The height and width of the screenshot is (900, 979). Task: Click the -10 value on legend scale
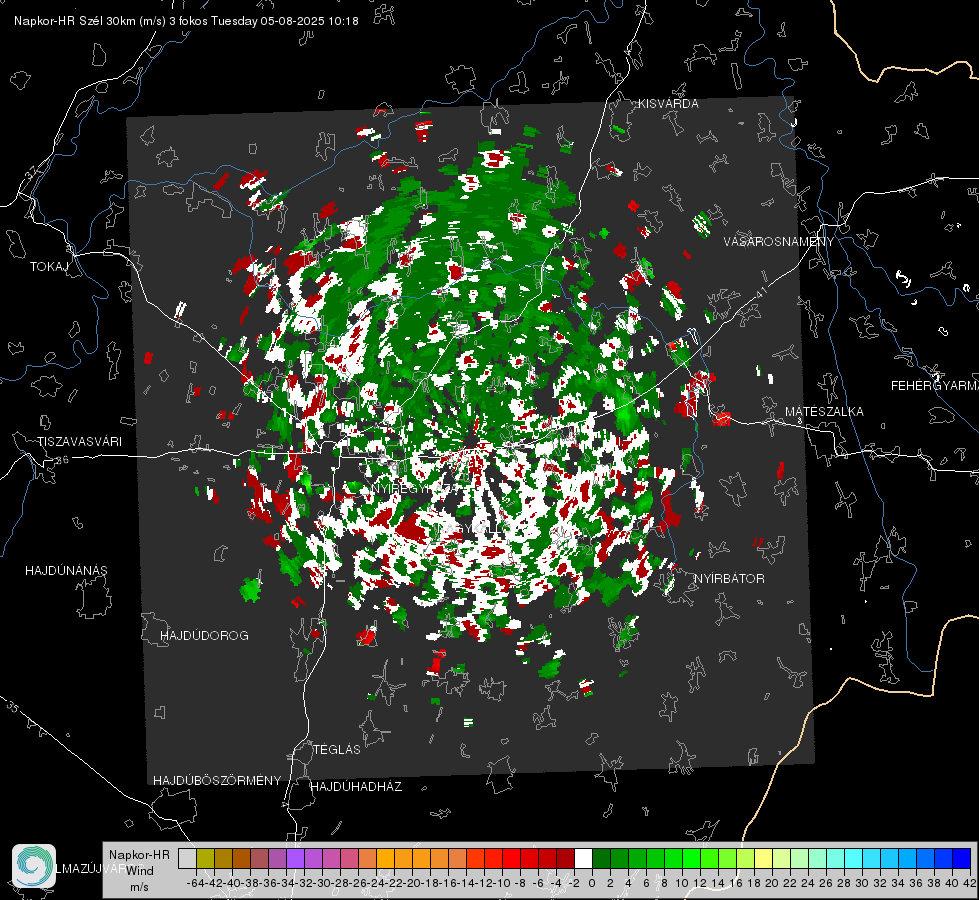click(x=502, y=883)
